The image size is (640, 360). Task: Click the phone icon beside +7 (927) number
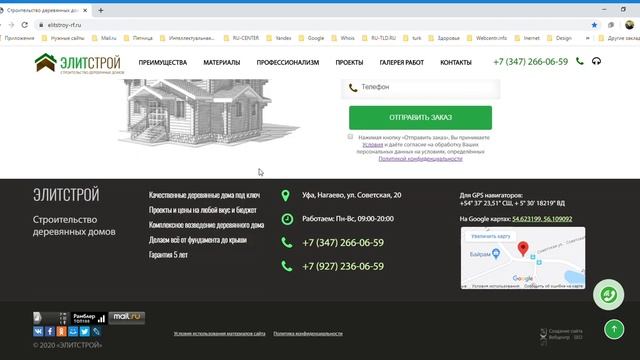pyautogui.click(x=287, y=267)
